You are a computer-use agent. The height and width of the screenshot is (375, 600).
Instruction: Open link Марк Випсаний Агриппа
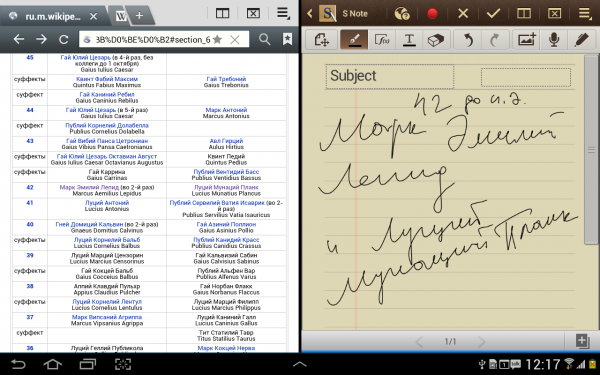[x=107, y=317]
